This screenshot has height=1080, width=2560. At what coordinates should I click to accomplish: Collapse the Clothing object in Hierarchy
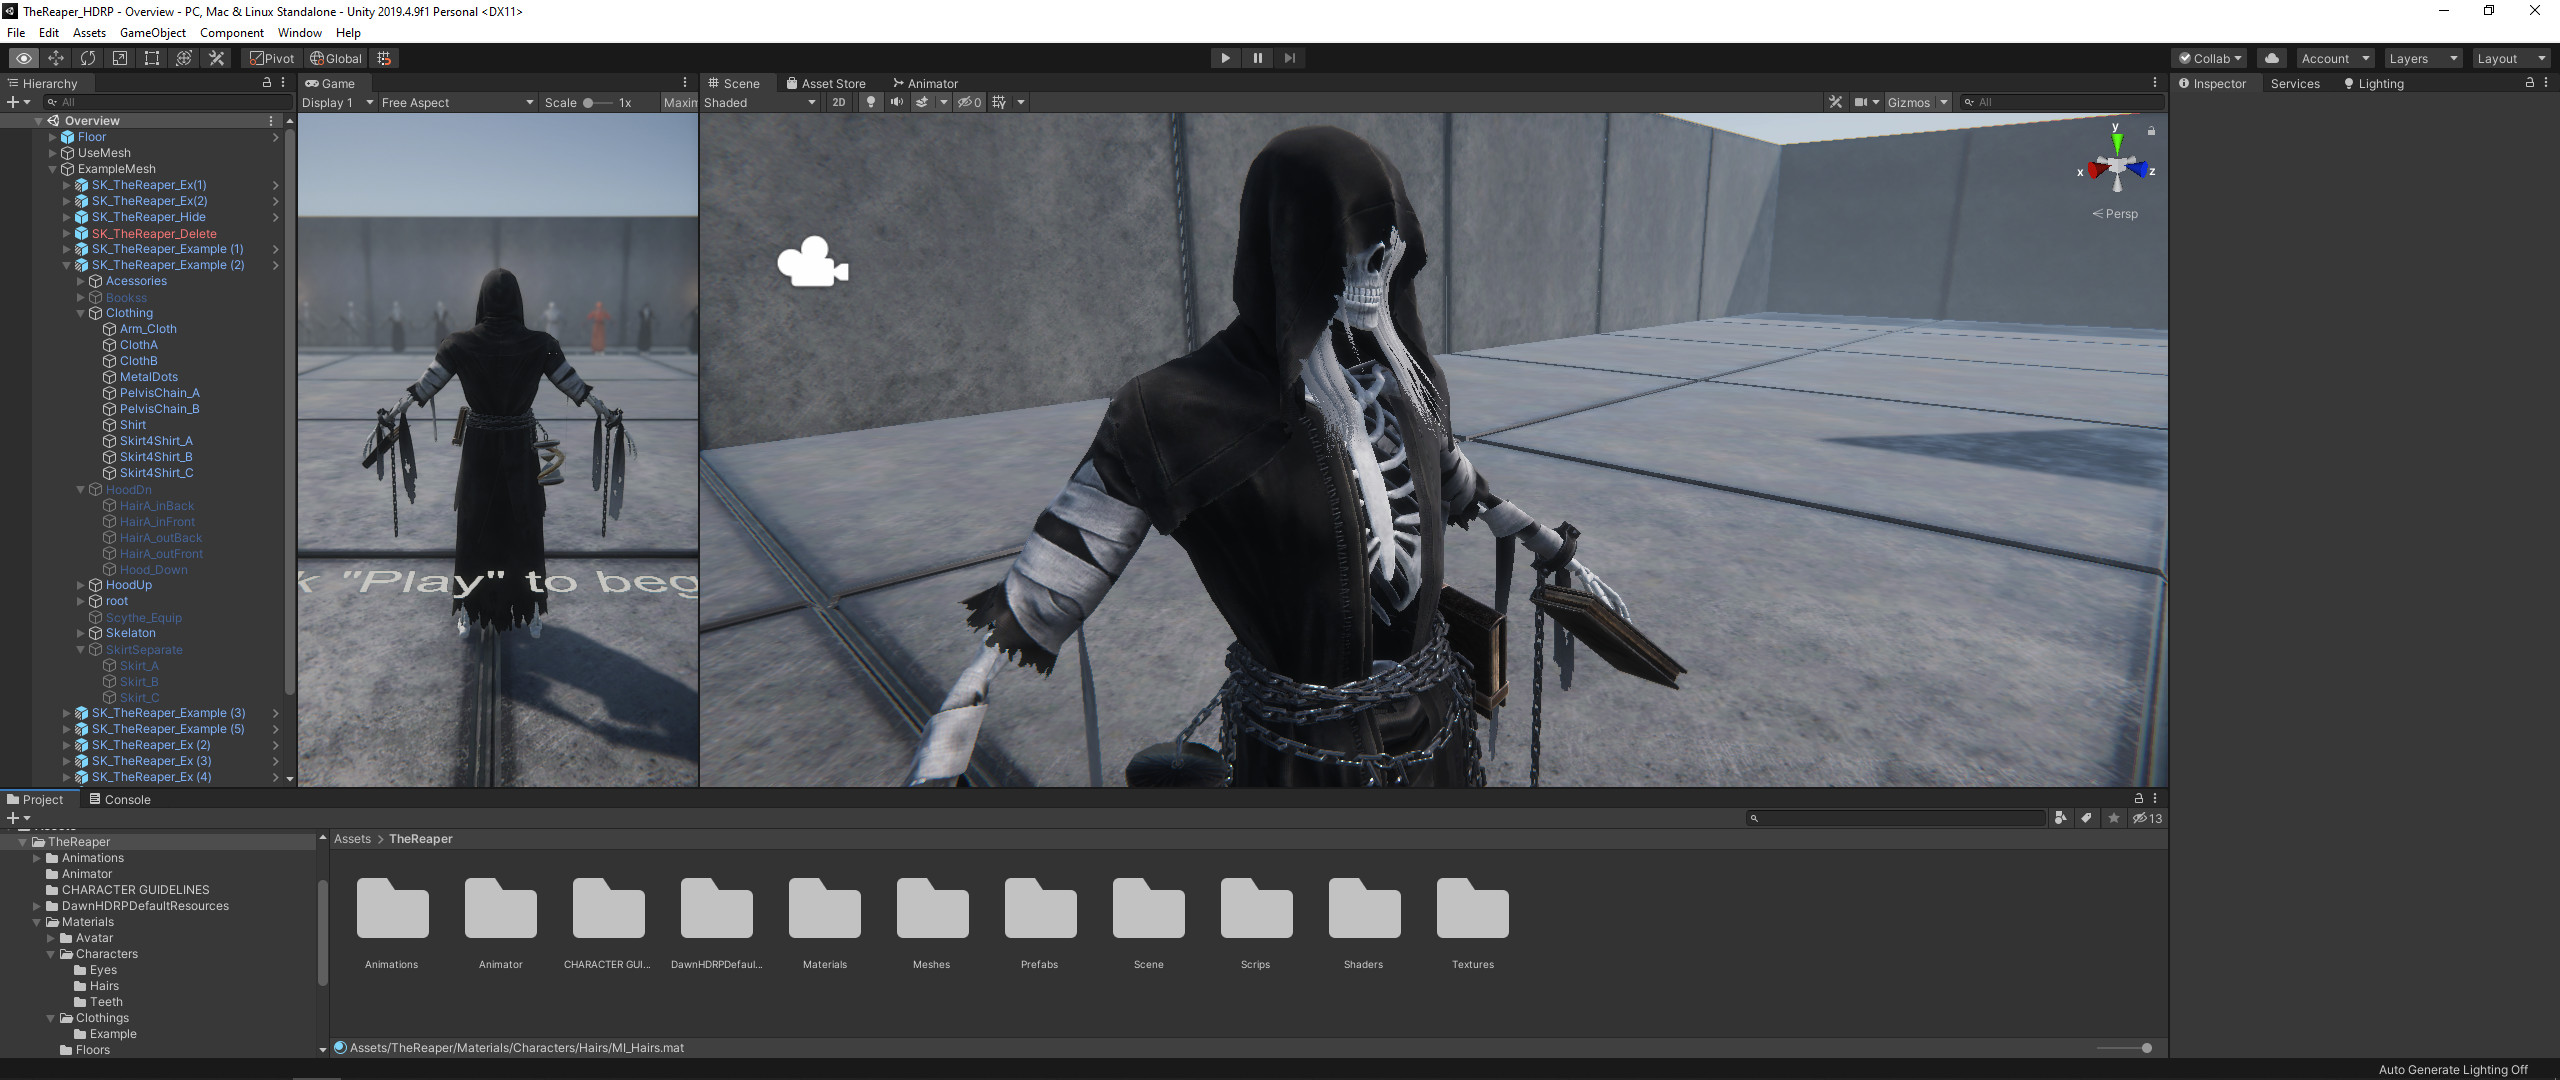click(x=81, y=313)
